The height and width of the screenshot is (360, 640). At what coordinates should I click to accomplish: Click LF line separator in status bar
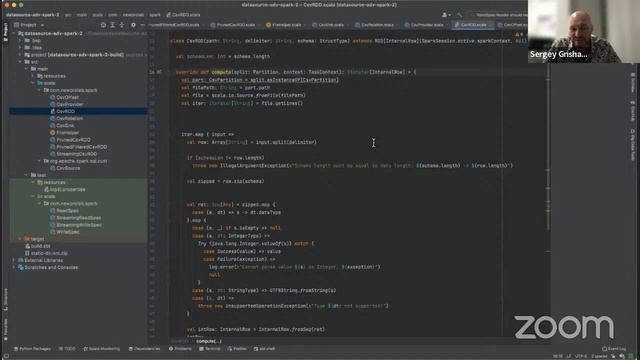click(569, 356)
